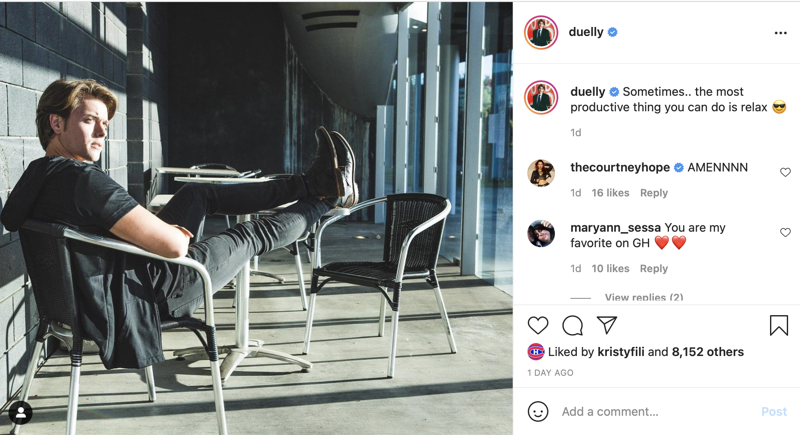Open the three-dot more options menu

click(x=781, y=33)
